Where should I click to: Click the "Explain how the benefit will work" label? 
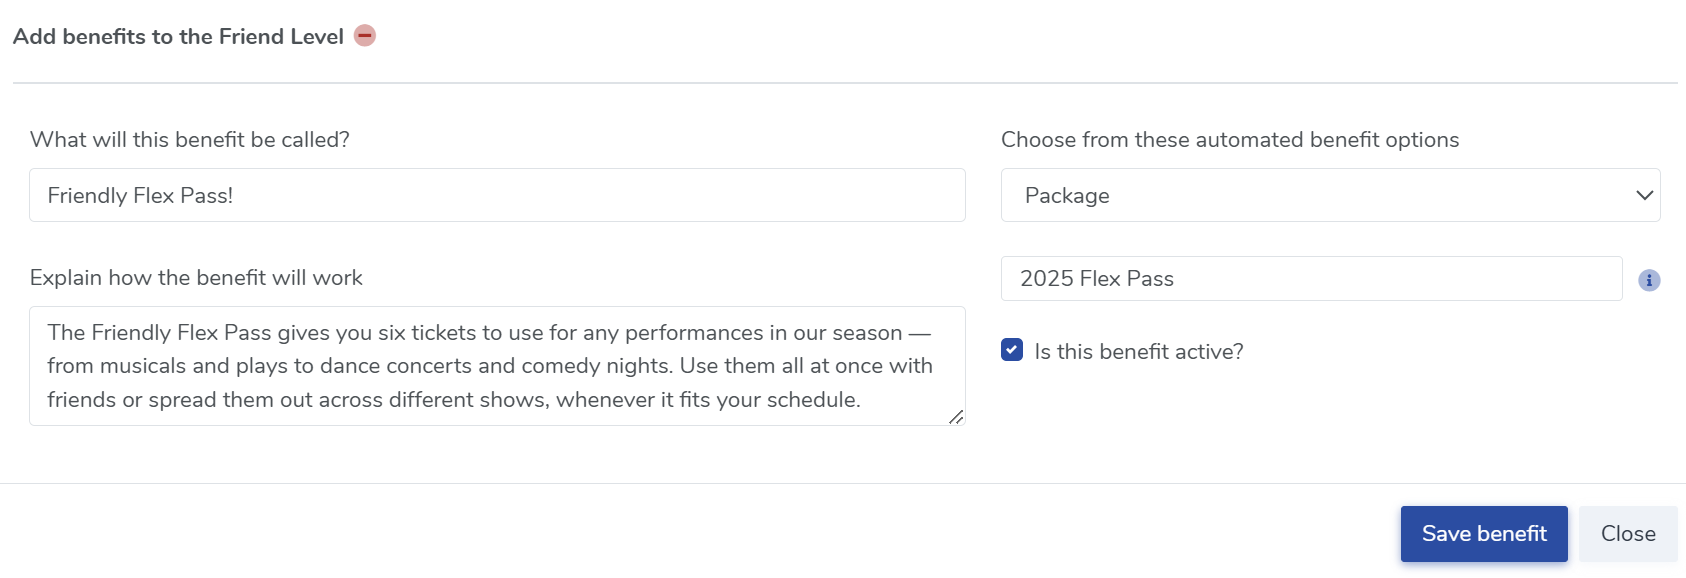point(196,278)
